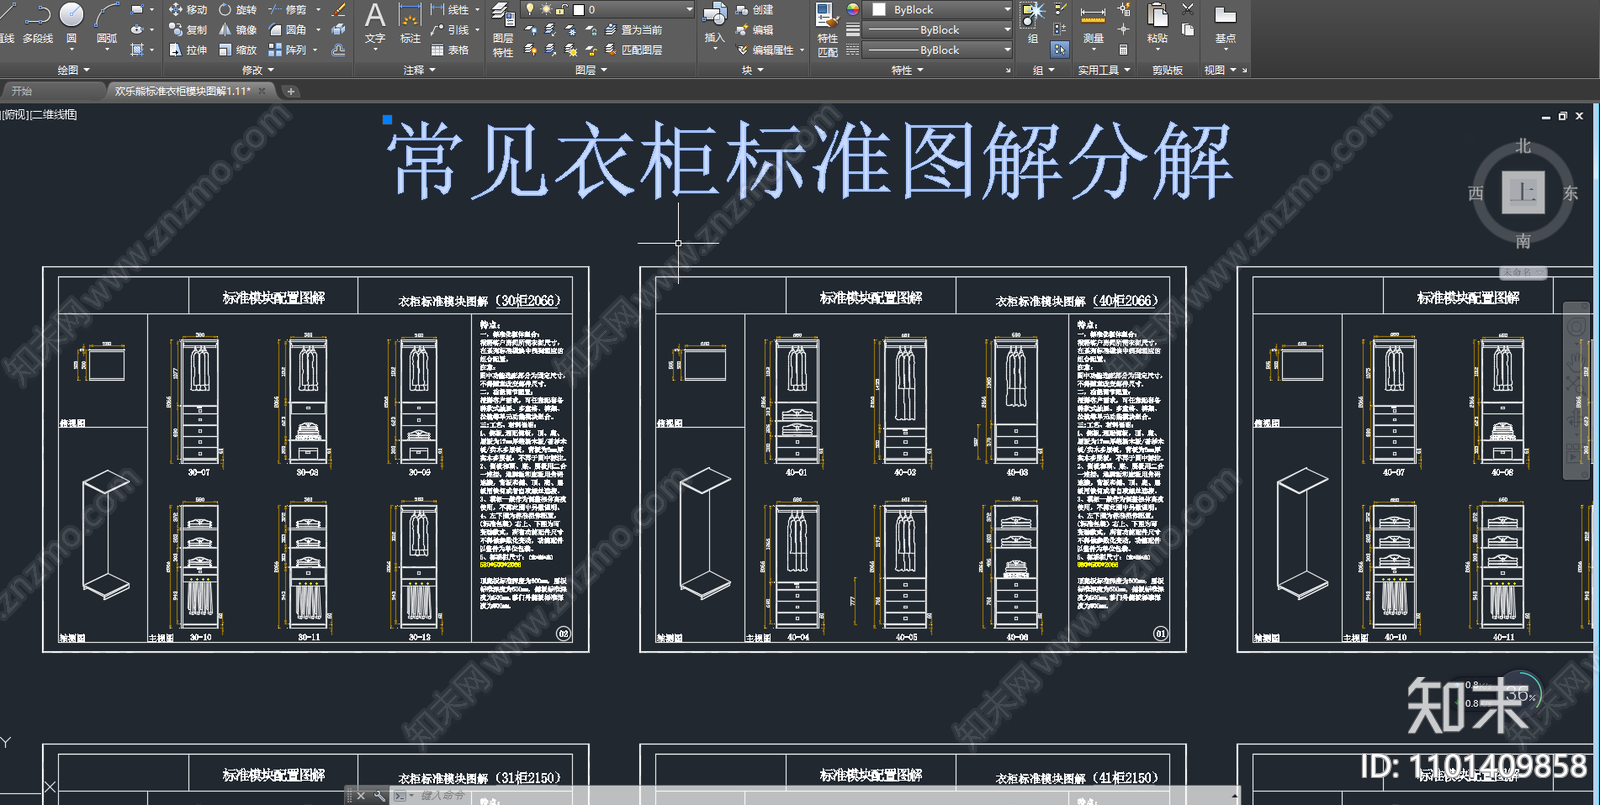
Task: Expand the 绘图 panel
Action: (x=73, y=70)
